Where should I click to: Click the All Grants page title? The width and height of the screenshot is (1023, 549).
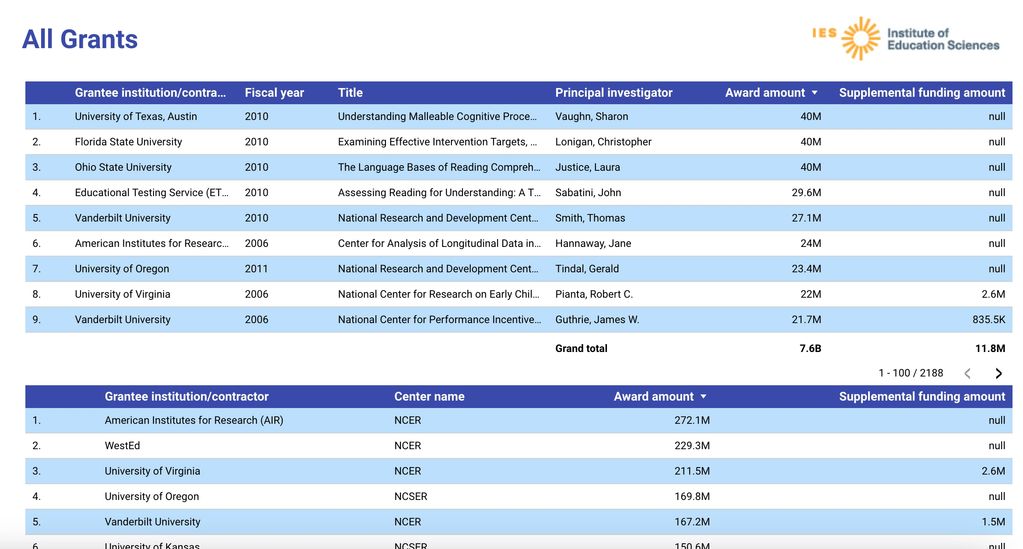point(80,39)
